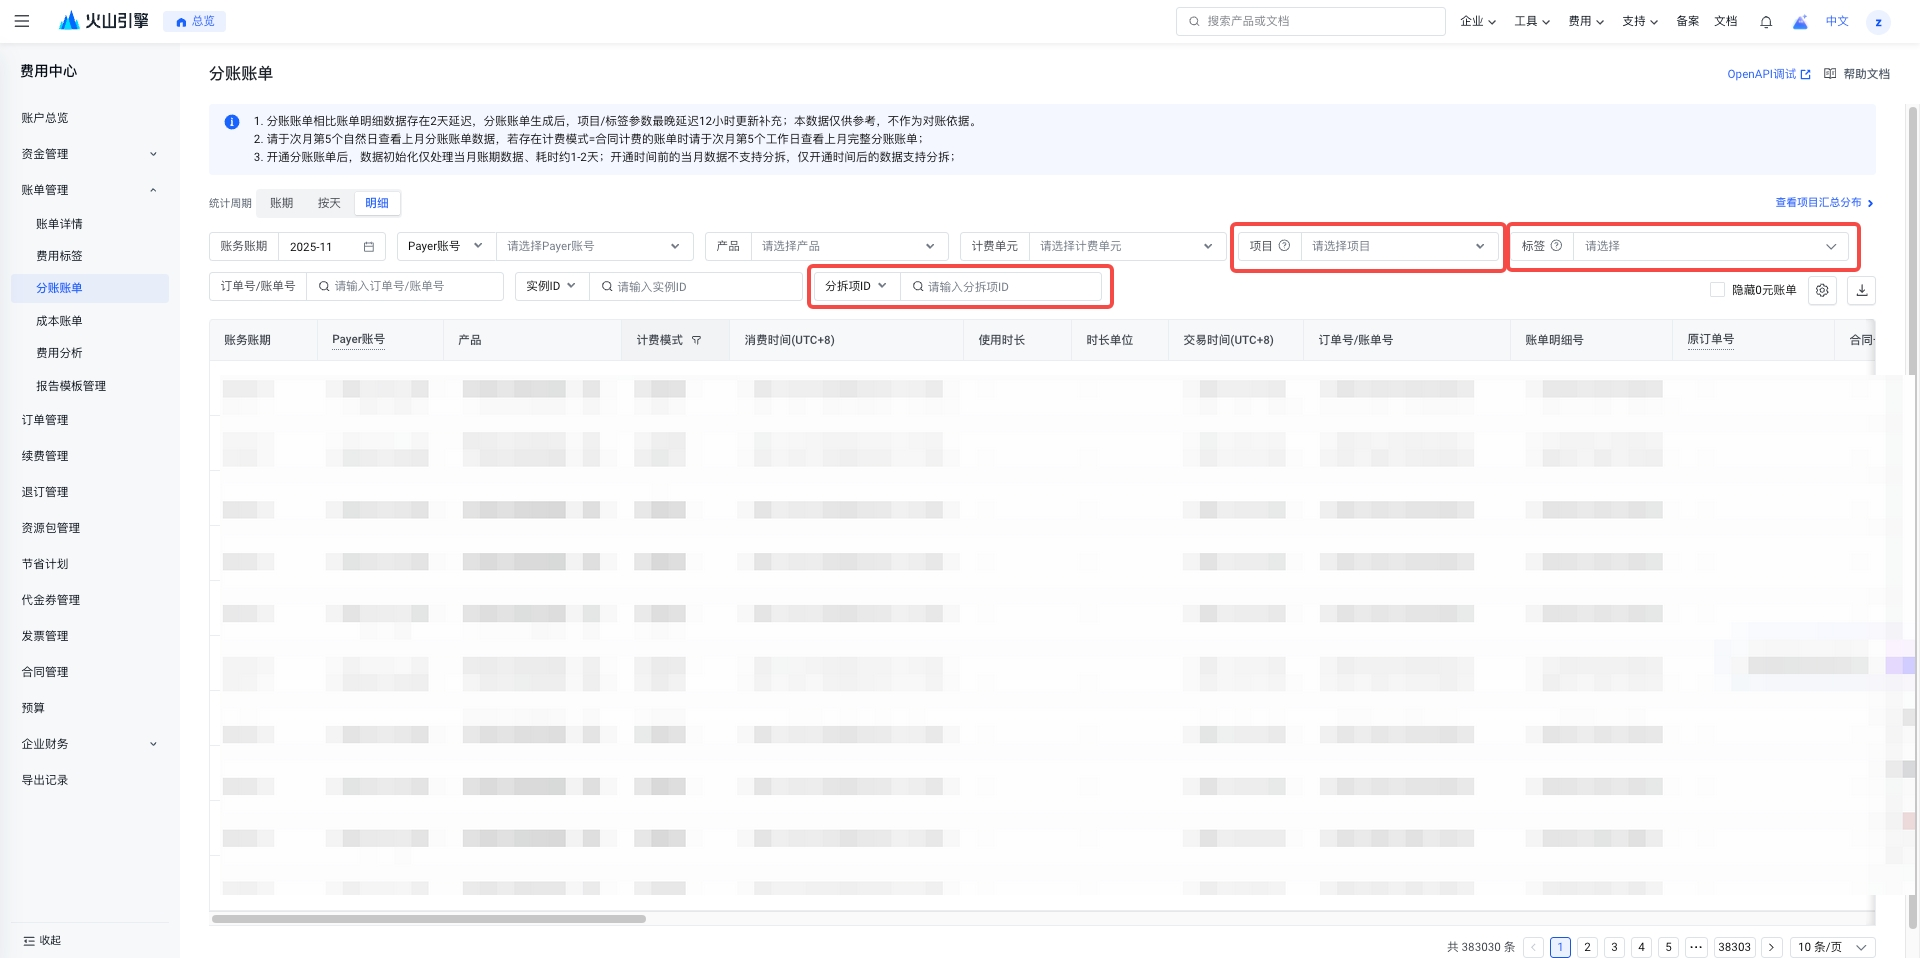This screenshot has height=958, width=1920.
Task: Open the hamburger menu icon
Action: tap(22, 21)
